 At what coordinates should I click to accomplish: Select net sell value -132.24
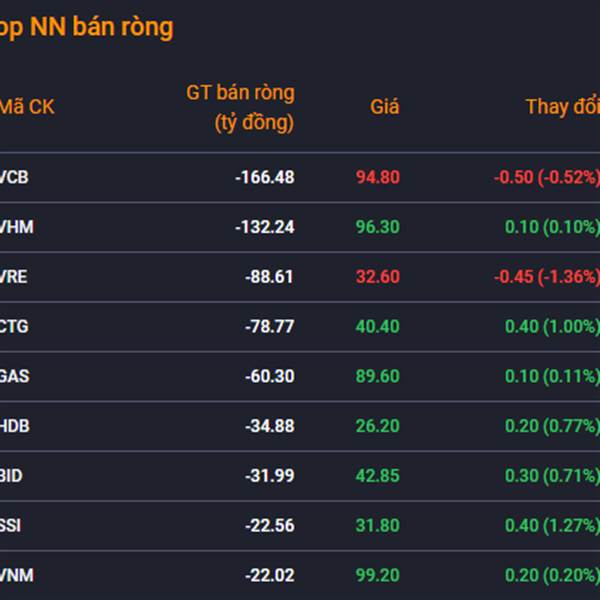[265, 227]
